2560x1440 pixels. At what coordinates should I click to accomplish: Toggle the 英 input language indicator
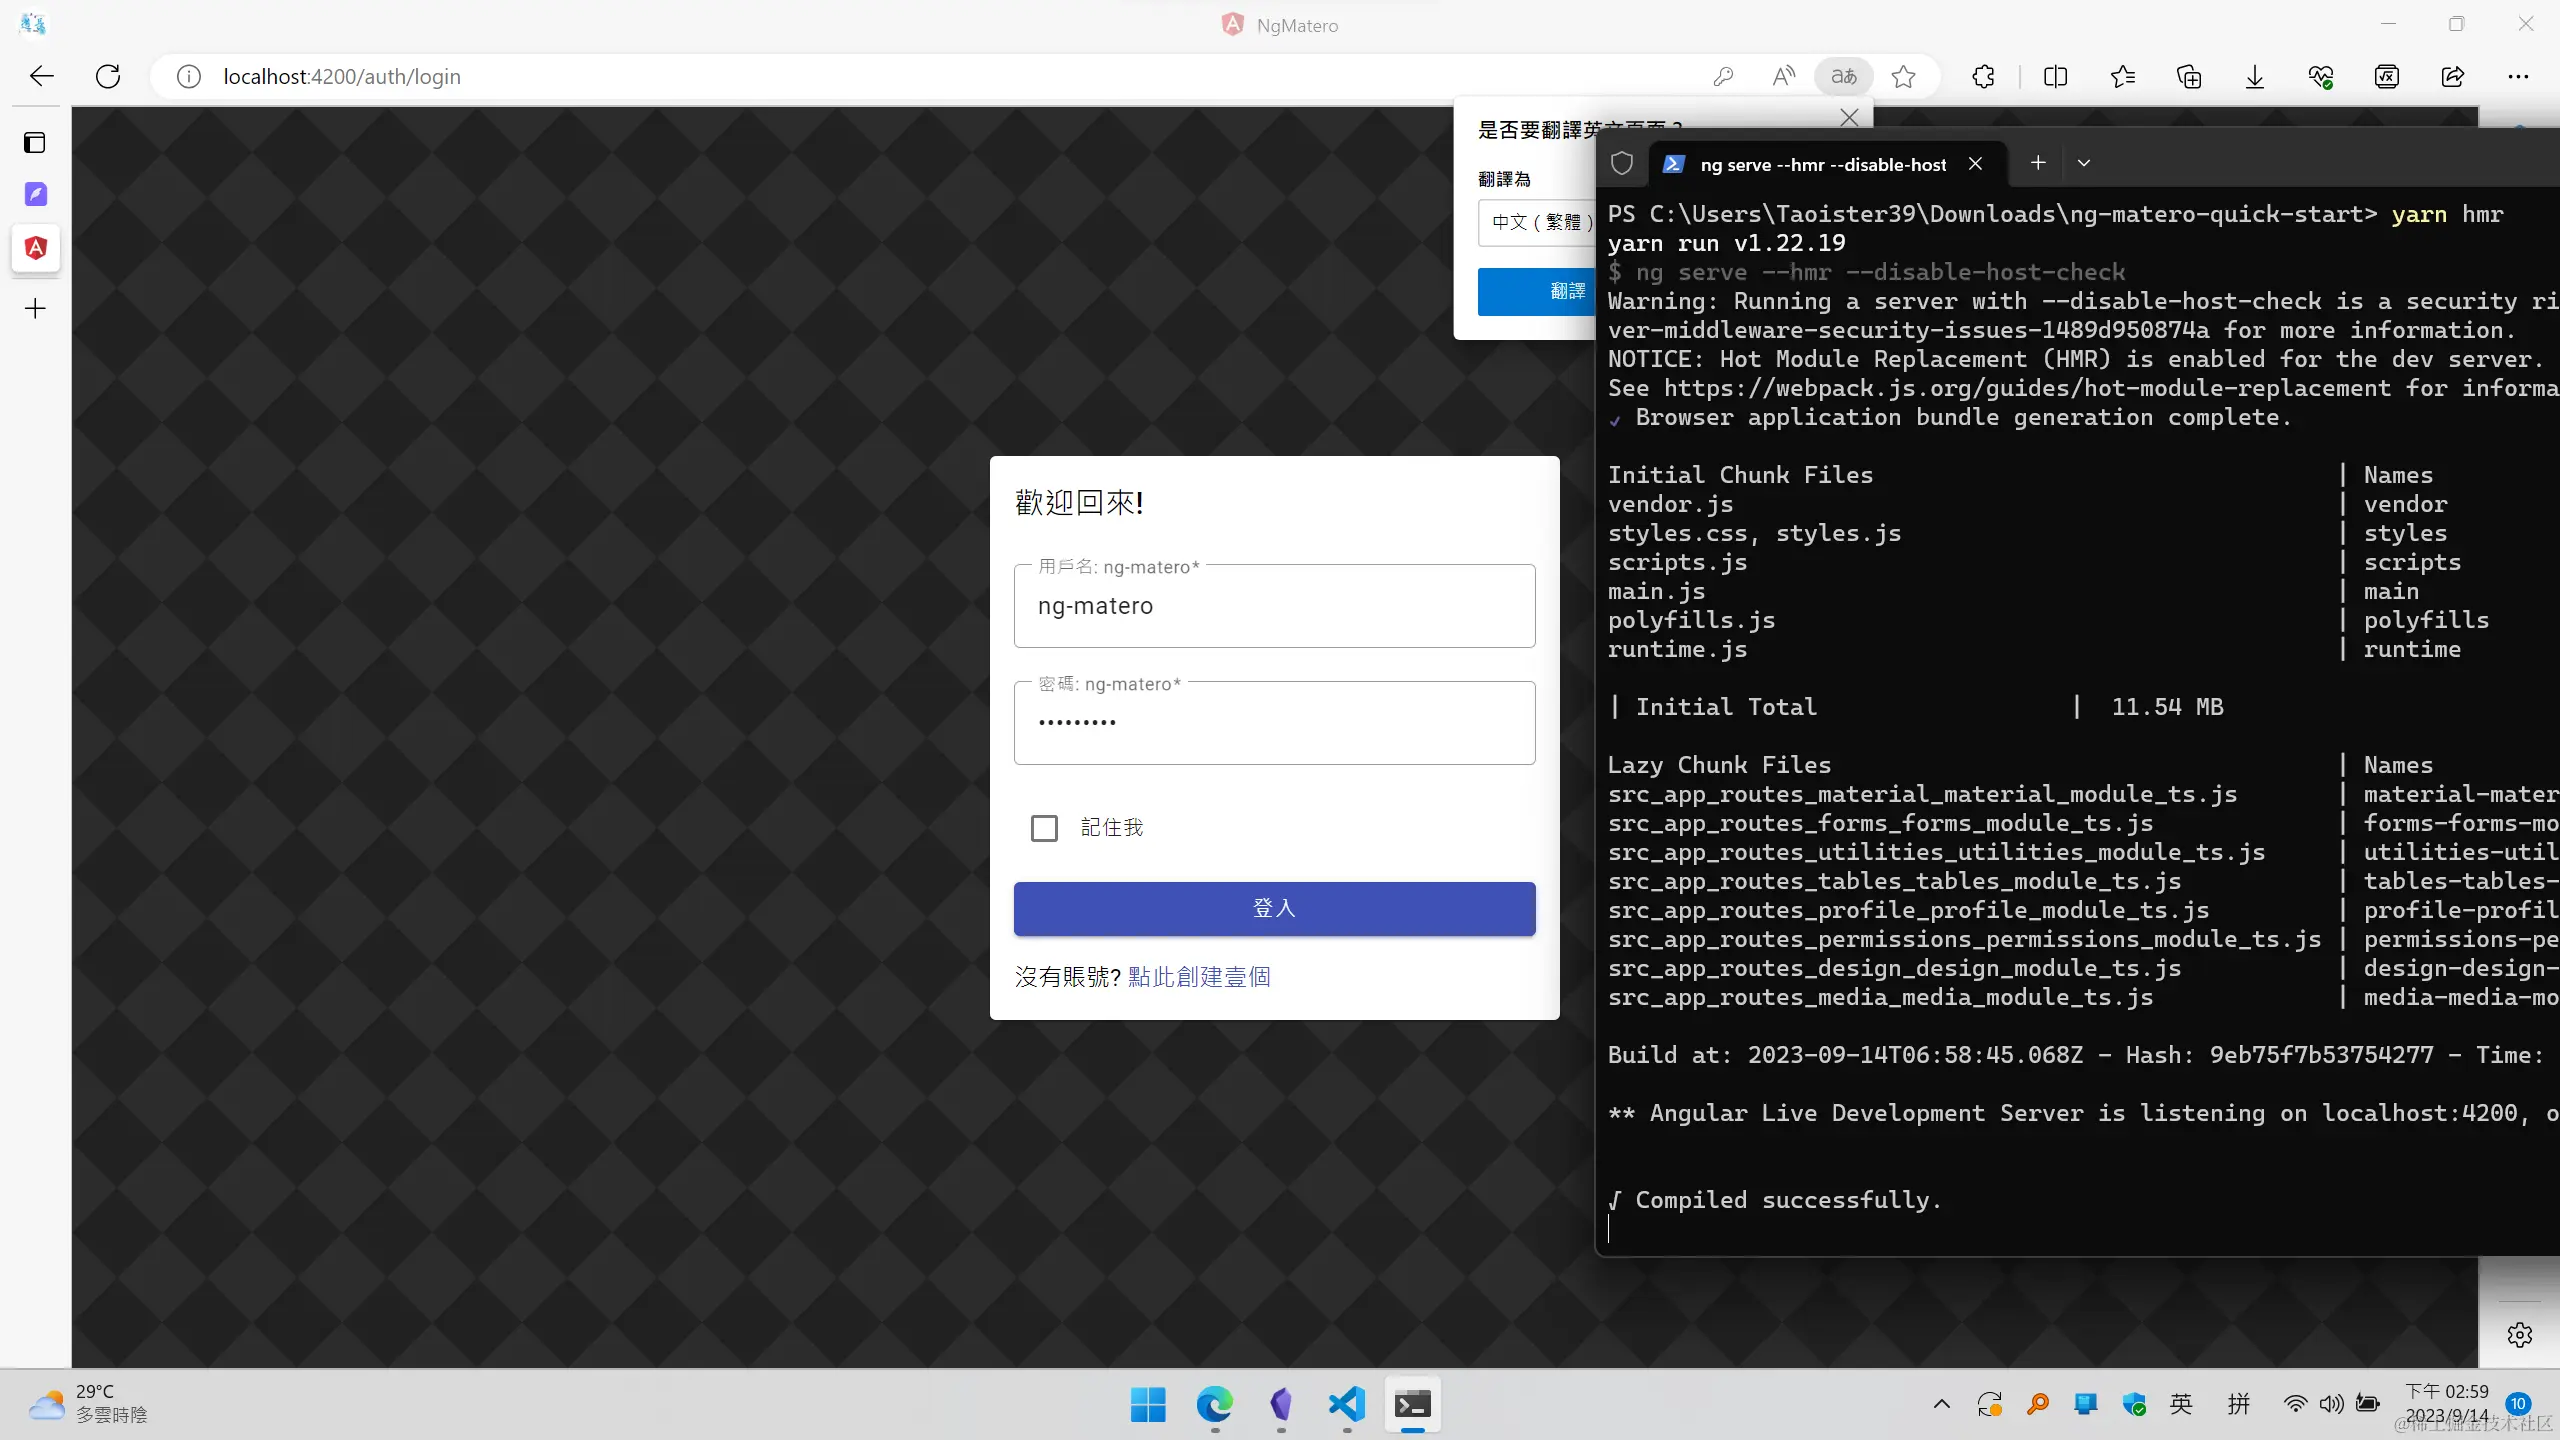2182,1404
